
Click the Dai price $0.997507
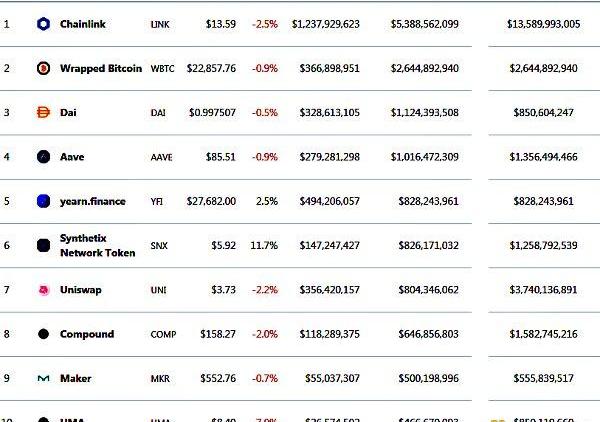212,113
